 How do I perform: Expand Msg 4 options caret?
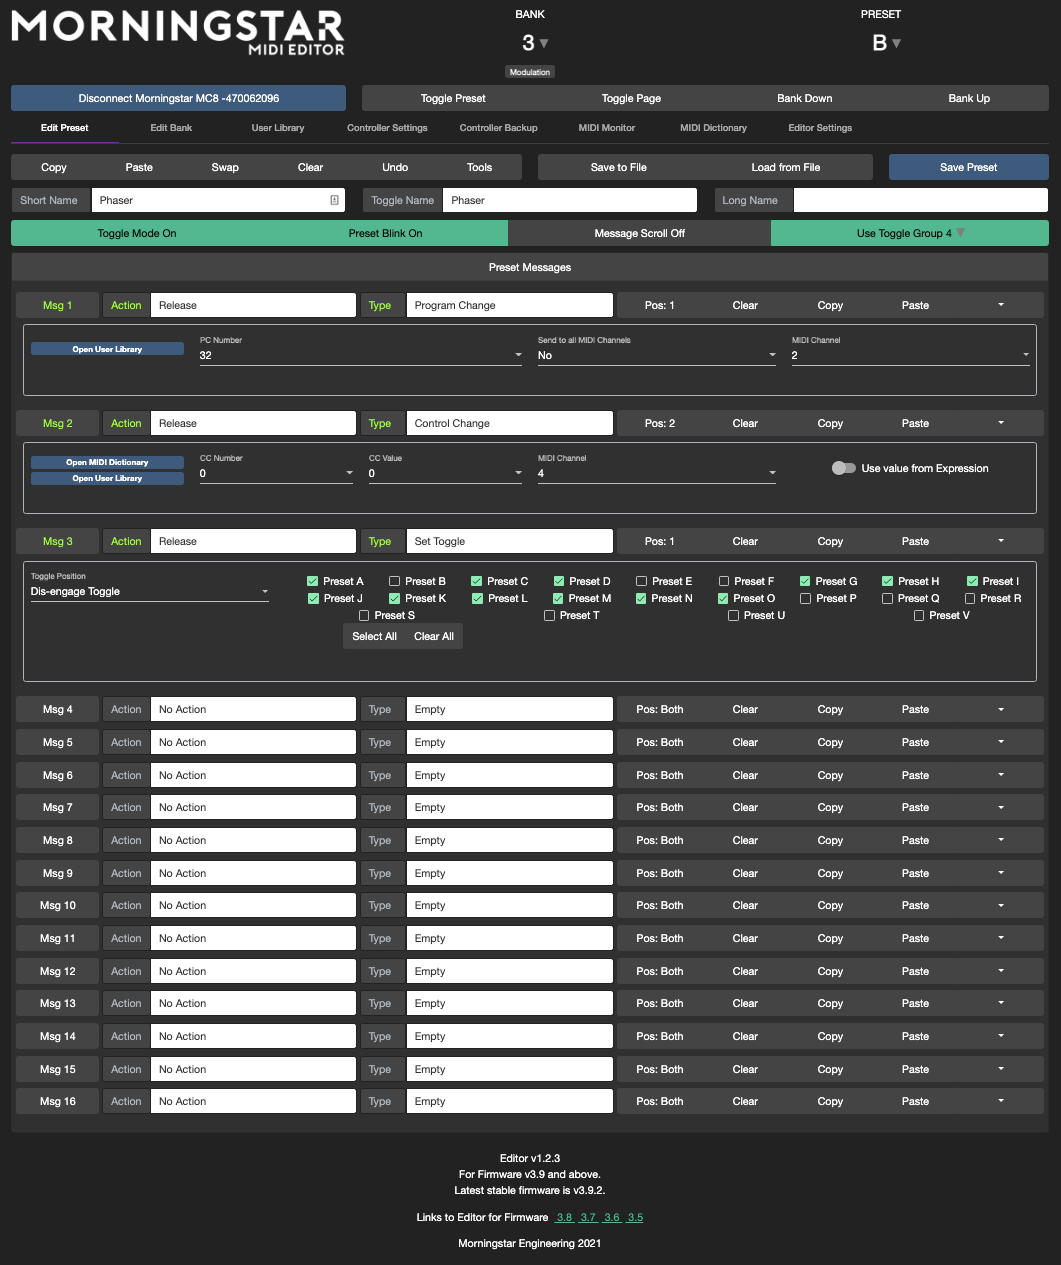pyautogui.click(x=1000, y=709)
